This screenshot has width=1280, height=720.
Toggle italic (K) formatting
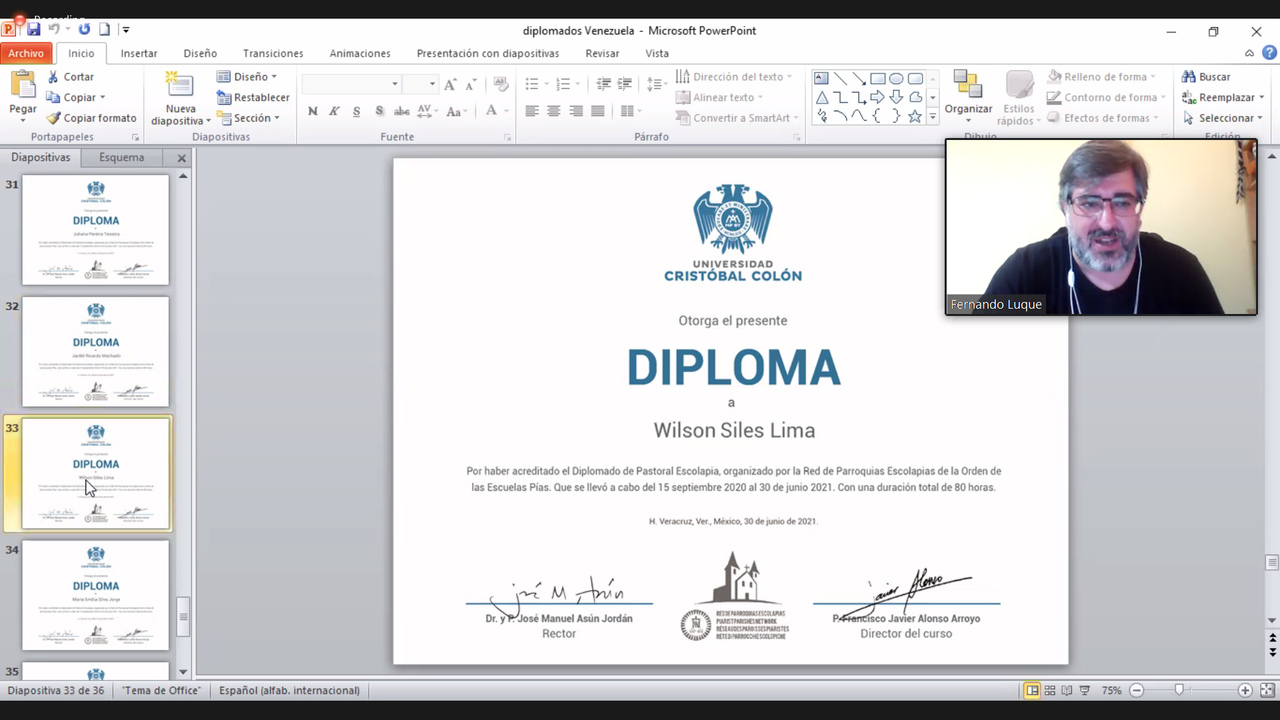click(x=335, y=111)
